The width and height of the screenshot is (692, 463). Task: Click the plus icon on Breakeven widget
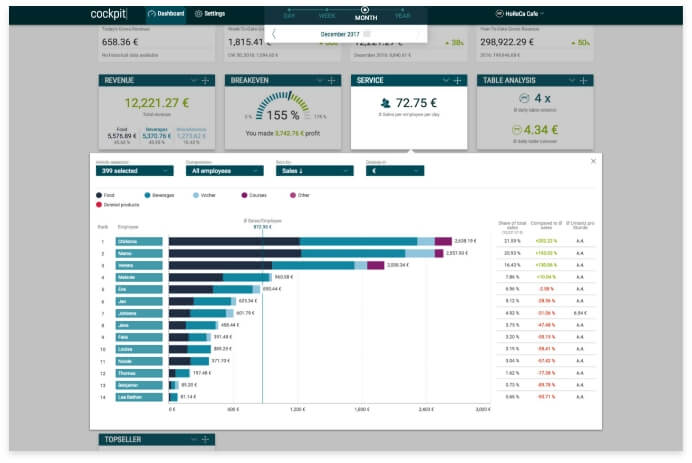tap(333, 80)
